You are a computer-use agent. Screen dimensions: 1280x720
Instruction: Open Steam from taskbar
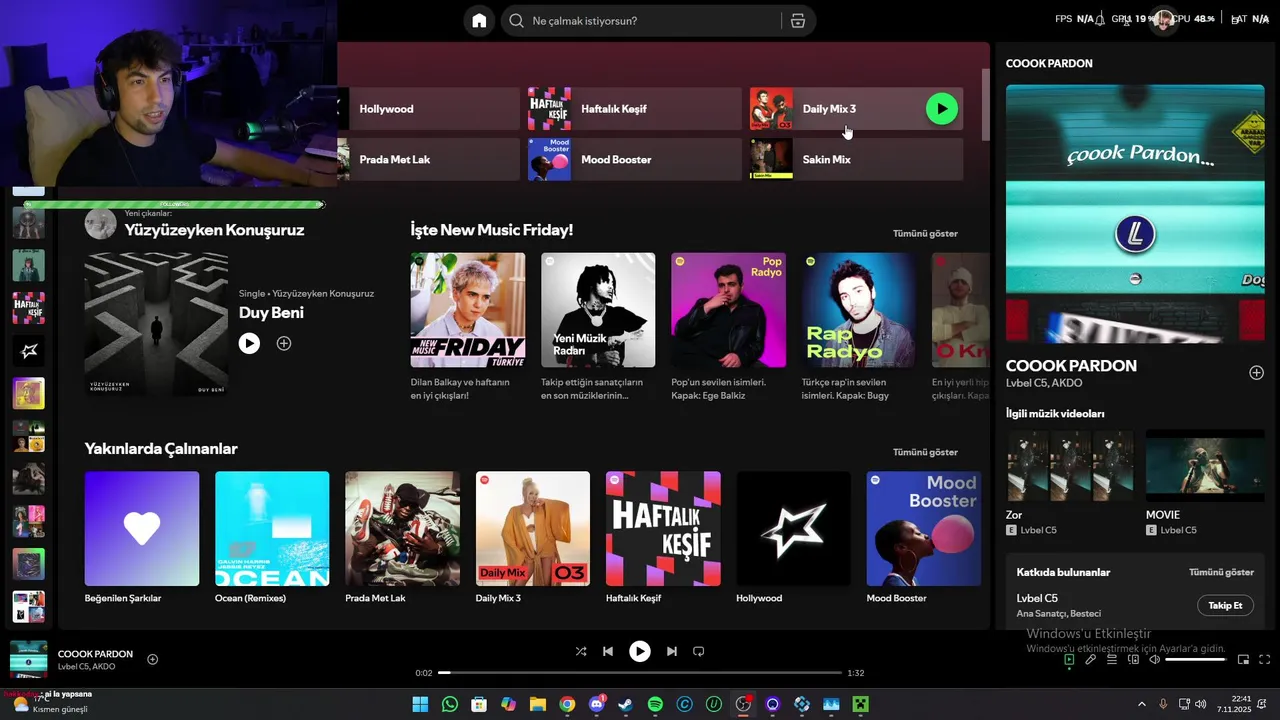coord(625,704)
